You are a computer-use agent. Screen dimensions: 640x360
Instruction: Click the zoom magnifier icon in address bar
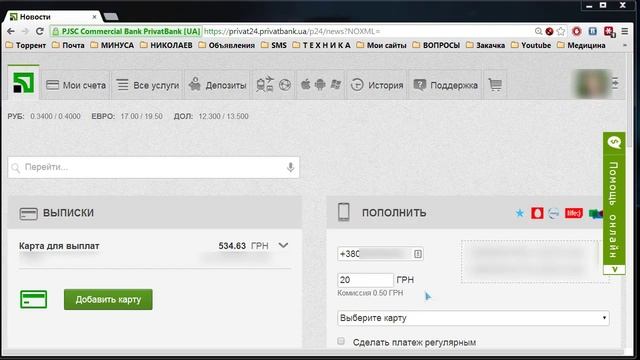[x=538, y=31]
